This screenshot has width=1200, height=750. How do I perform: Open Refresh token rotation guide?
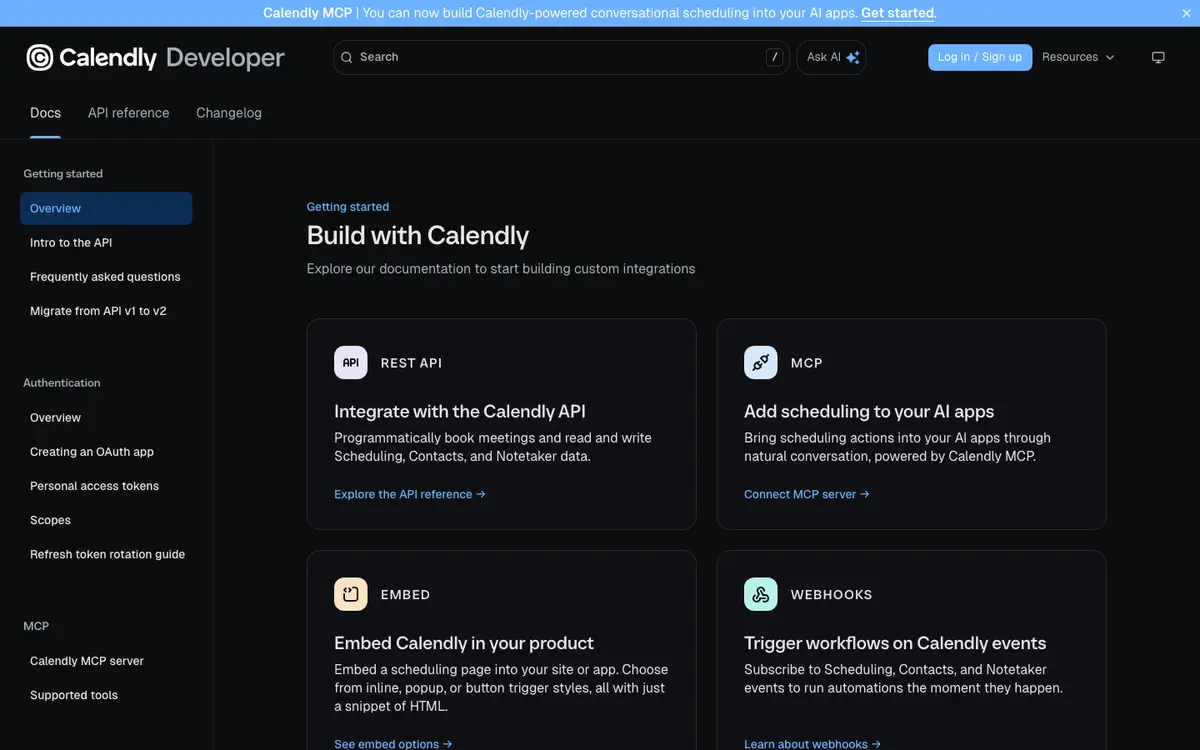106,554
